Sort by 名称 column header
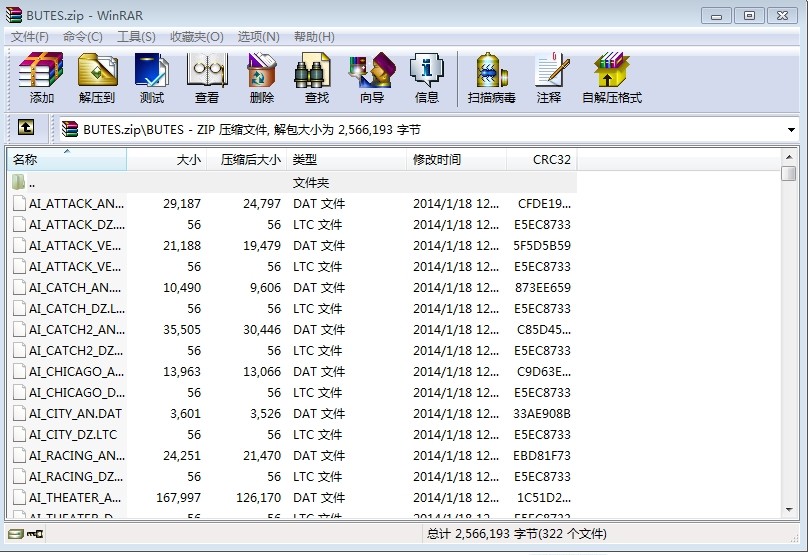 pyautogui.click(x=66, y=160)
